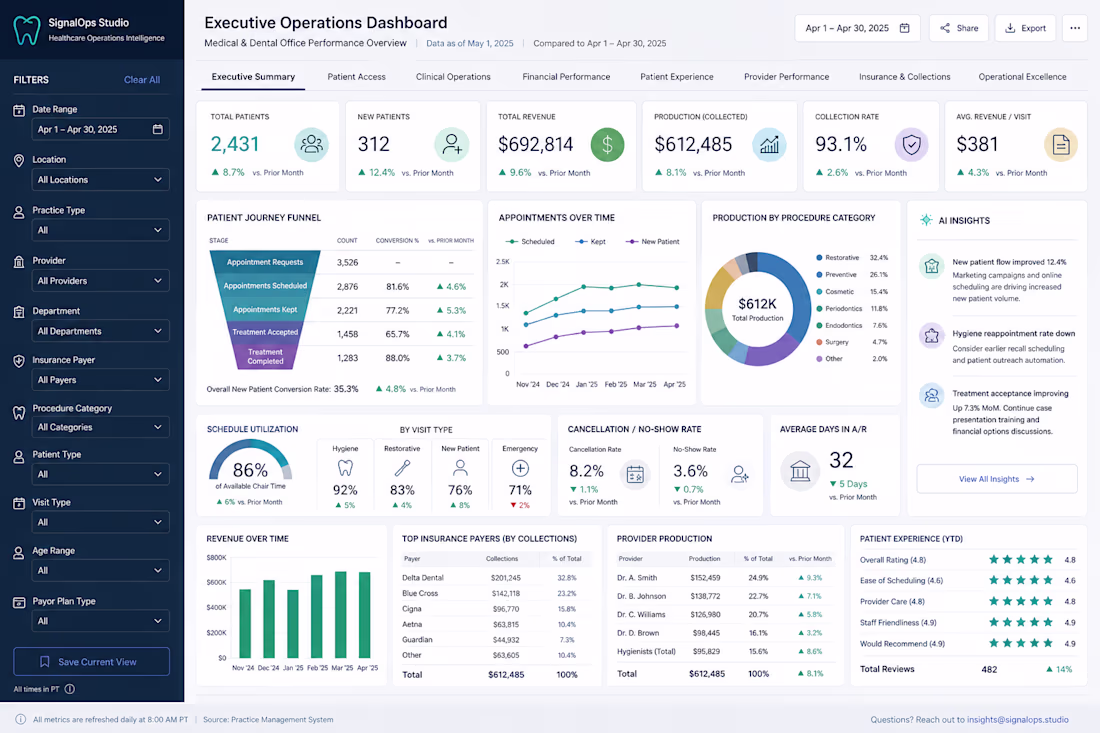Open the All Categories dropdown
Viewport: 1100px width, 733px height.
(x=100, y=427)
